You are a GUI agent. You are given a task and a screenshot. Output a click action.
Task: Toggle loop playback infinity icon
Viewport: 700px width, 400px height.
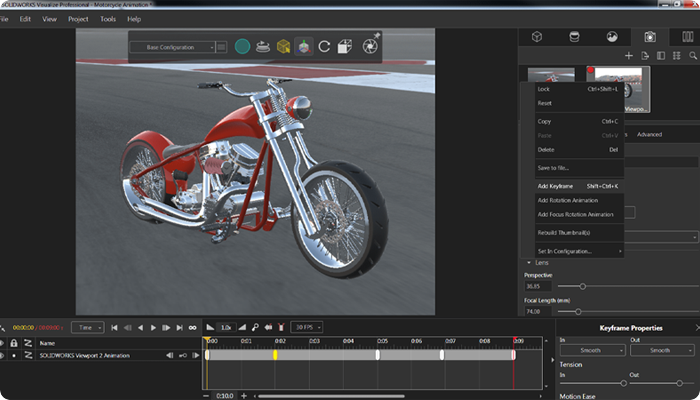coord(193,327)
